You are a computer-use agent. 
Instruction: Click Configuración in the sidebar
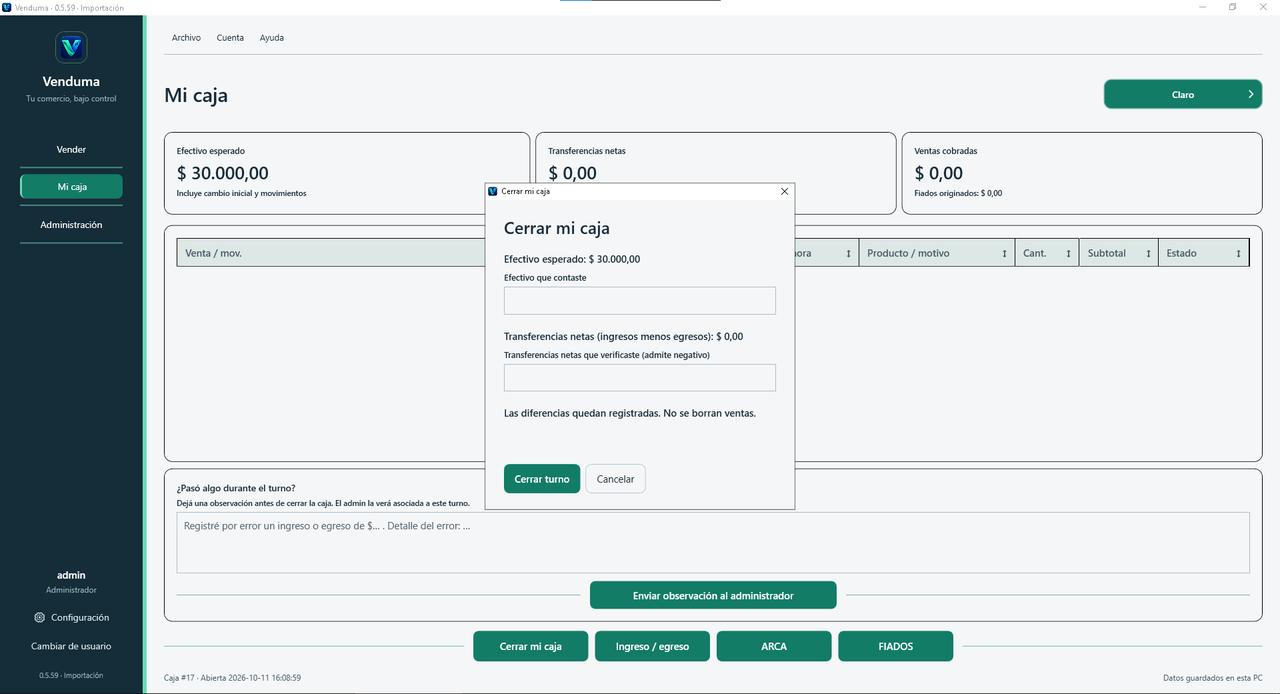80,618
